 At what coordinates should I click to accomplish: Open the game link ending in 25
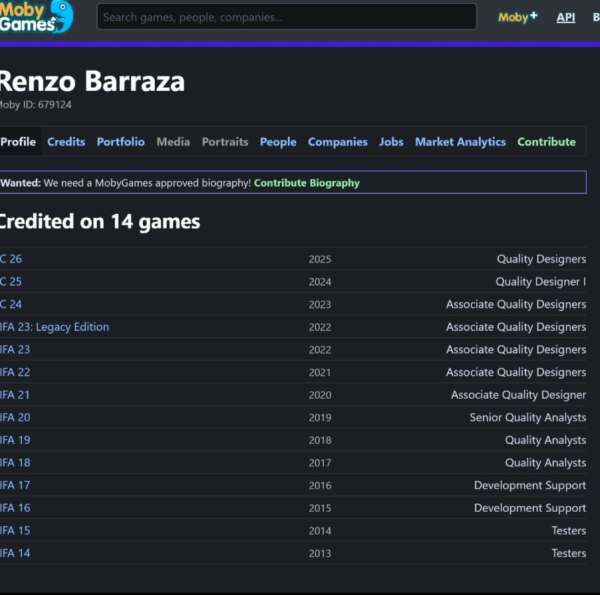pyautogui.click(x=11, y=282)
